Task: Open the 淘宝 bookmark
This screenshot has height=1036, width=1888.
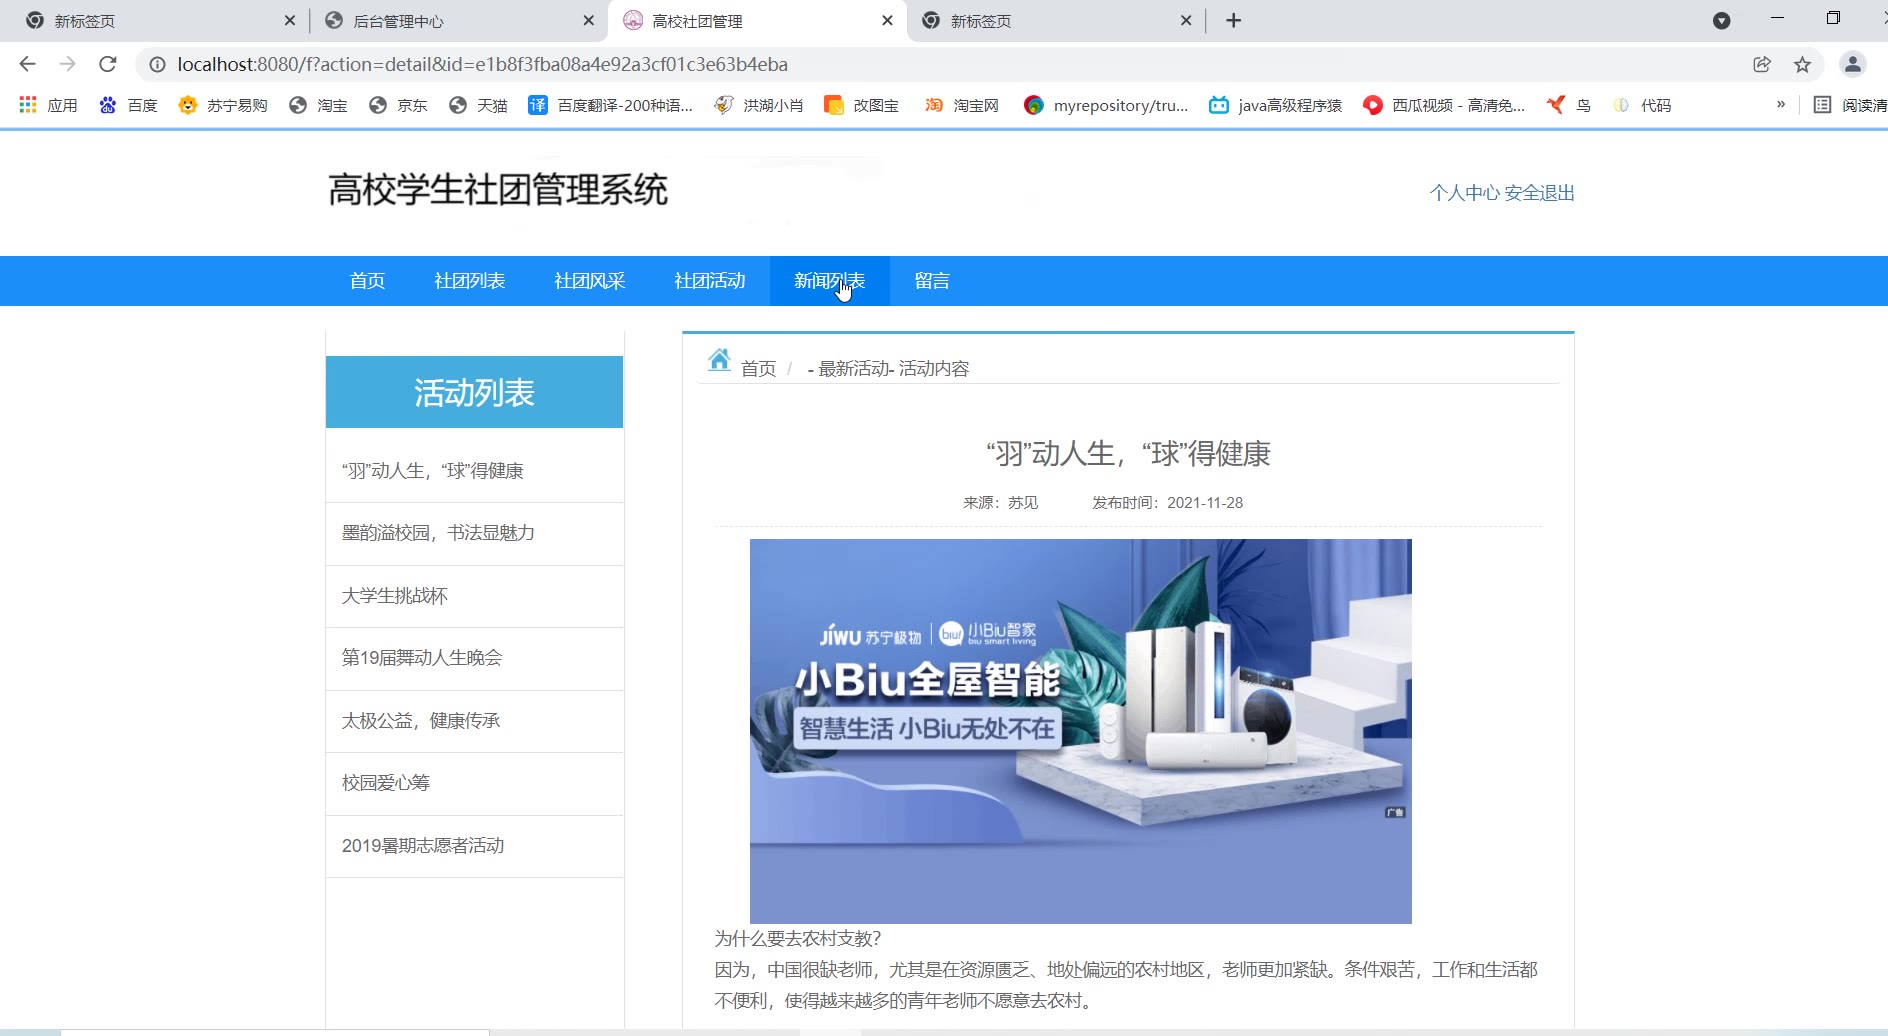Action: pos(318,105)
